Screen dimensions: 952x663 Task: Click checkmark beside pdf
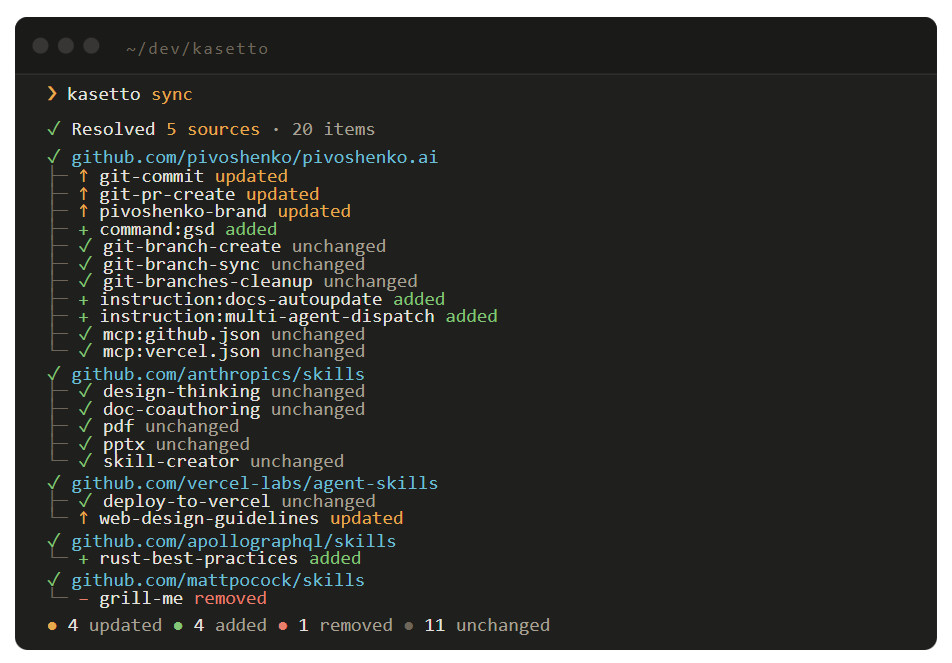click(85, 426)
